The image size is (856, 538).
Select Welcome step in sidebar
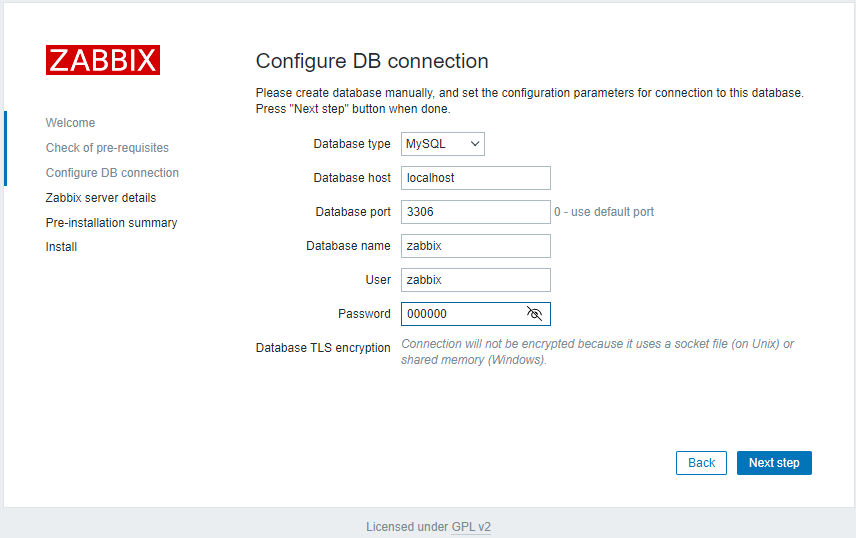70,123
